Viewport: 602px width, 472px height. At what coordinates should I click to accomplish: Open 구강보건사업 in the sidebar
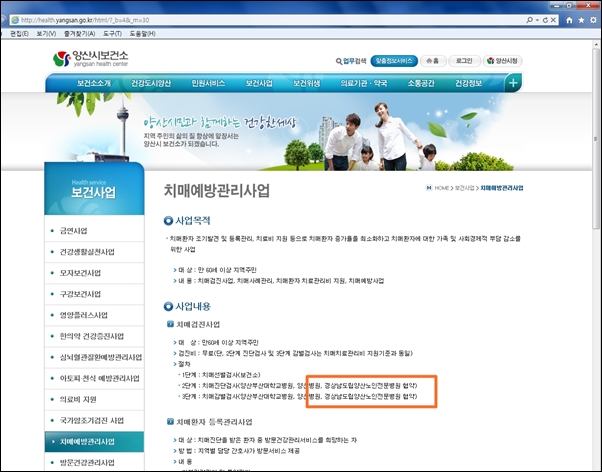click(80, 294)
